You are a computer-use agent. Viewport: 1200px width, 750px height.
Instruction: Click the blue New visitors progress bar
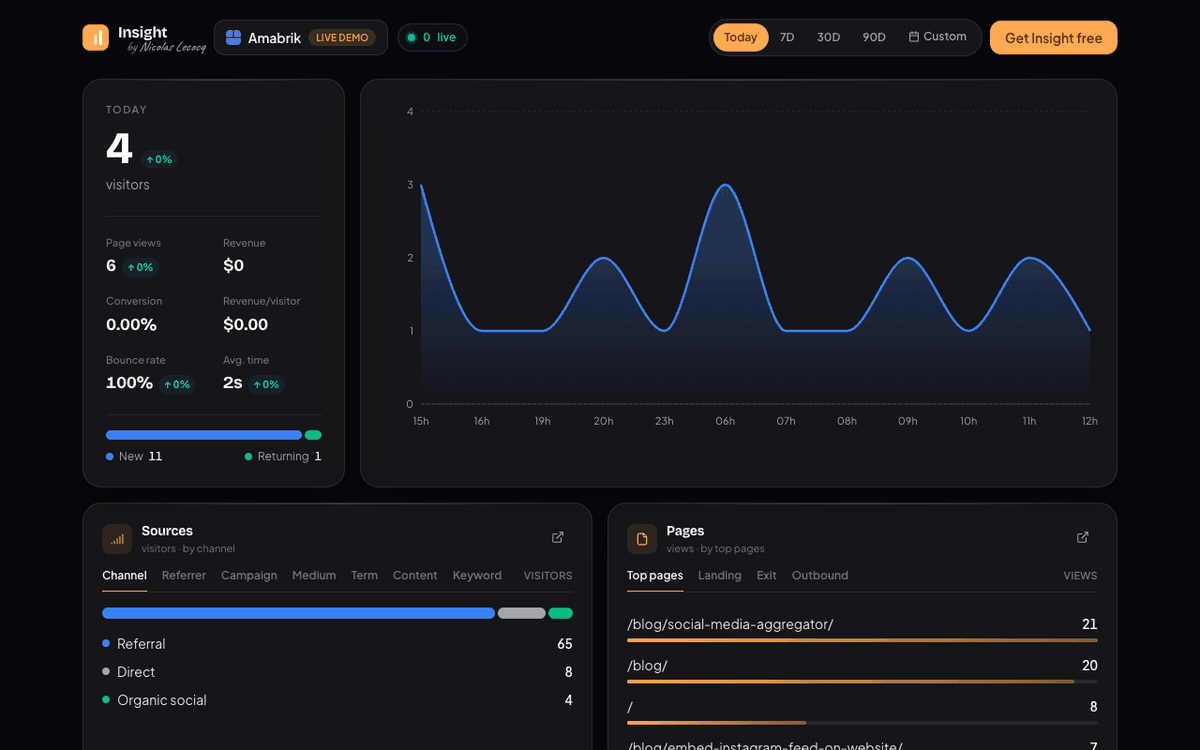pos(204,435)
